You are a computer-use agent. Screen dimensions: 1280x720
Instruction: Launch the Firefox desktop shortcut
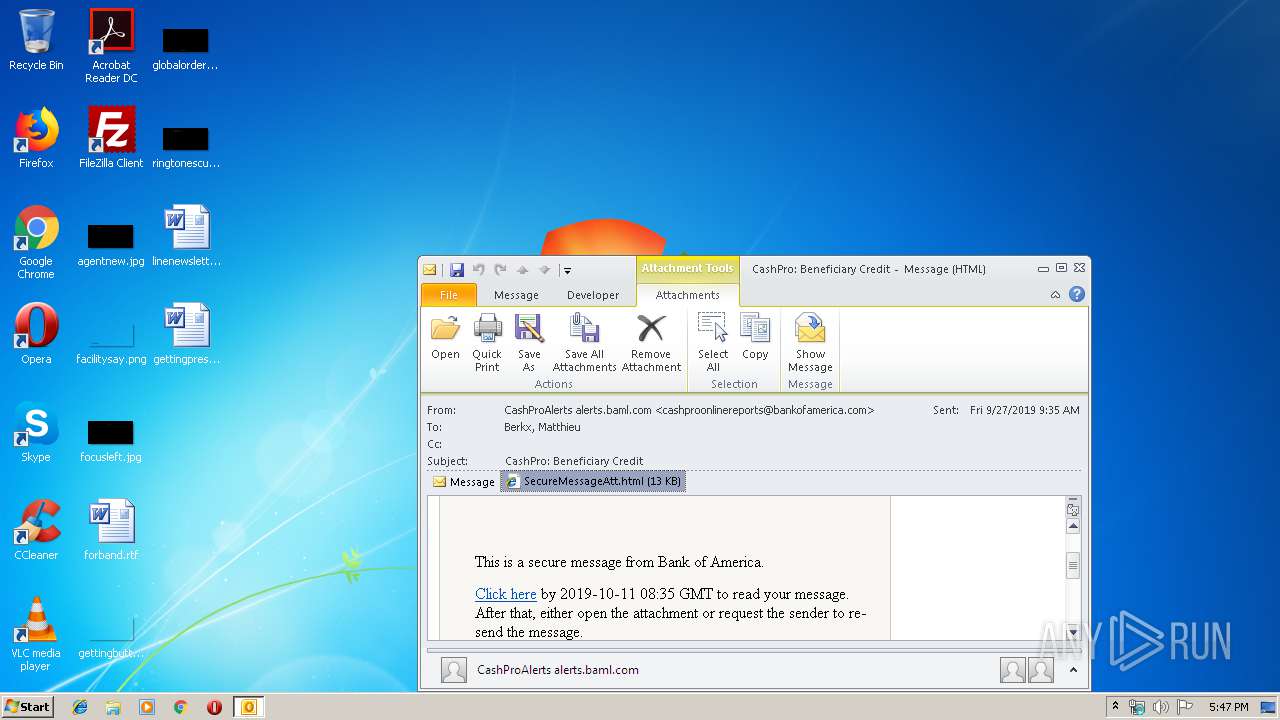(36, 138)
